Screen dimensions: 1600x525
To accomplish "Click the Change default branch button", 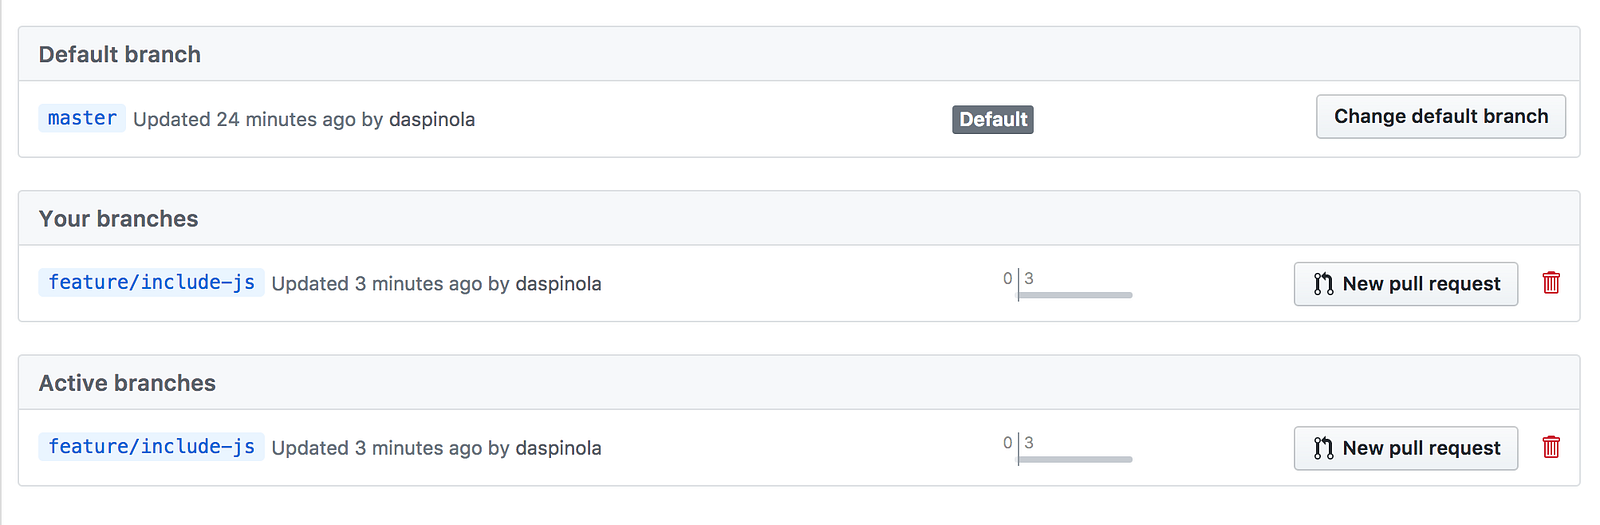I will [x=1440, y=117].
